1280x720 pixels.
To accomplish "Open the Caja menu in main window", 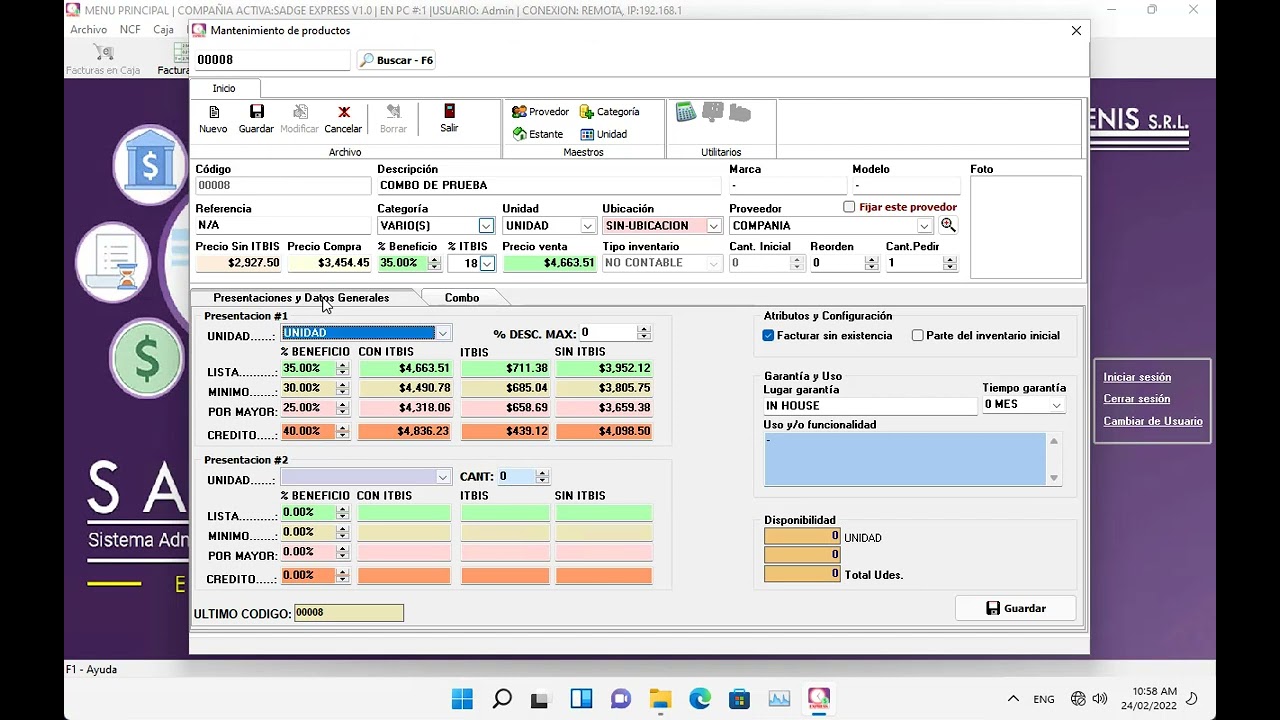I will pyautogui.click(x=163, y=30).
